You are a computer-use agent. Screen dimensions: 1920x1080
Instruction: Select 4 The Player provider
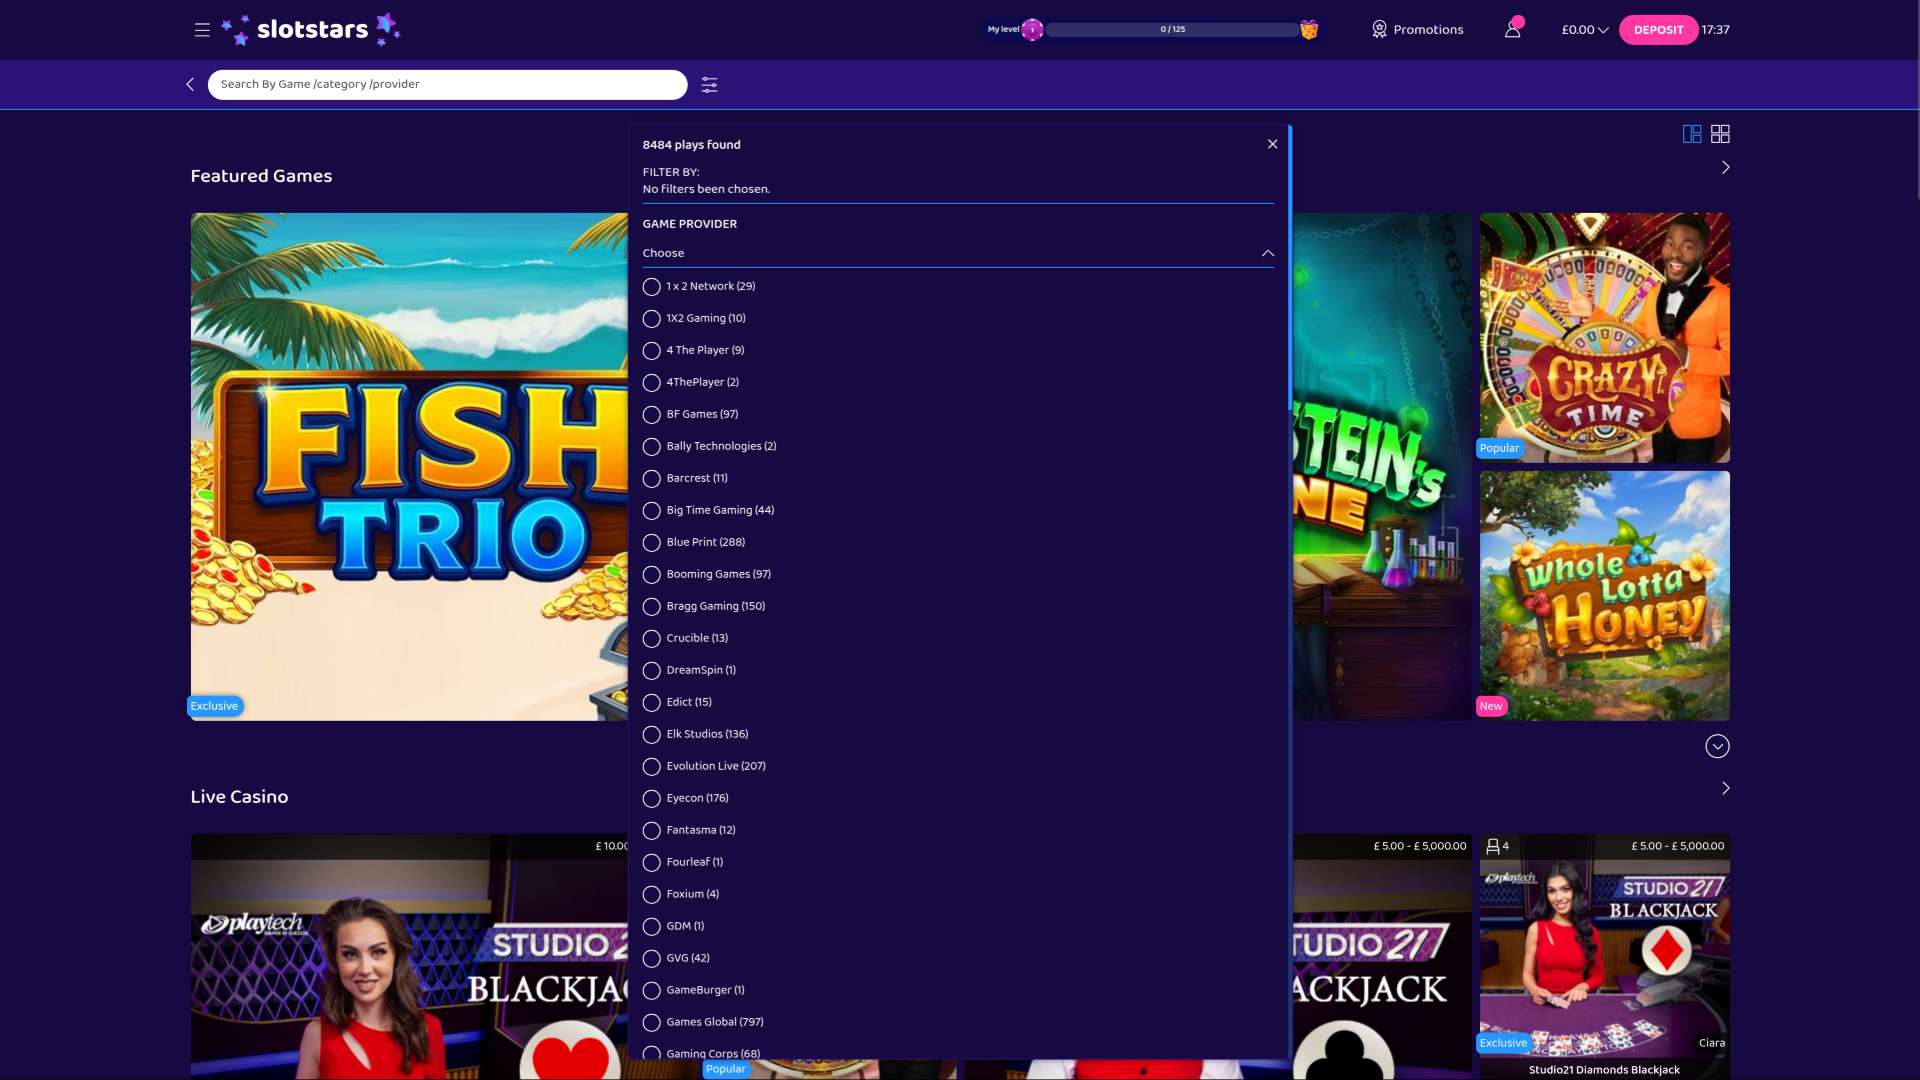click(694, 351)
